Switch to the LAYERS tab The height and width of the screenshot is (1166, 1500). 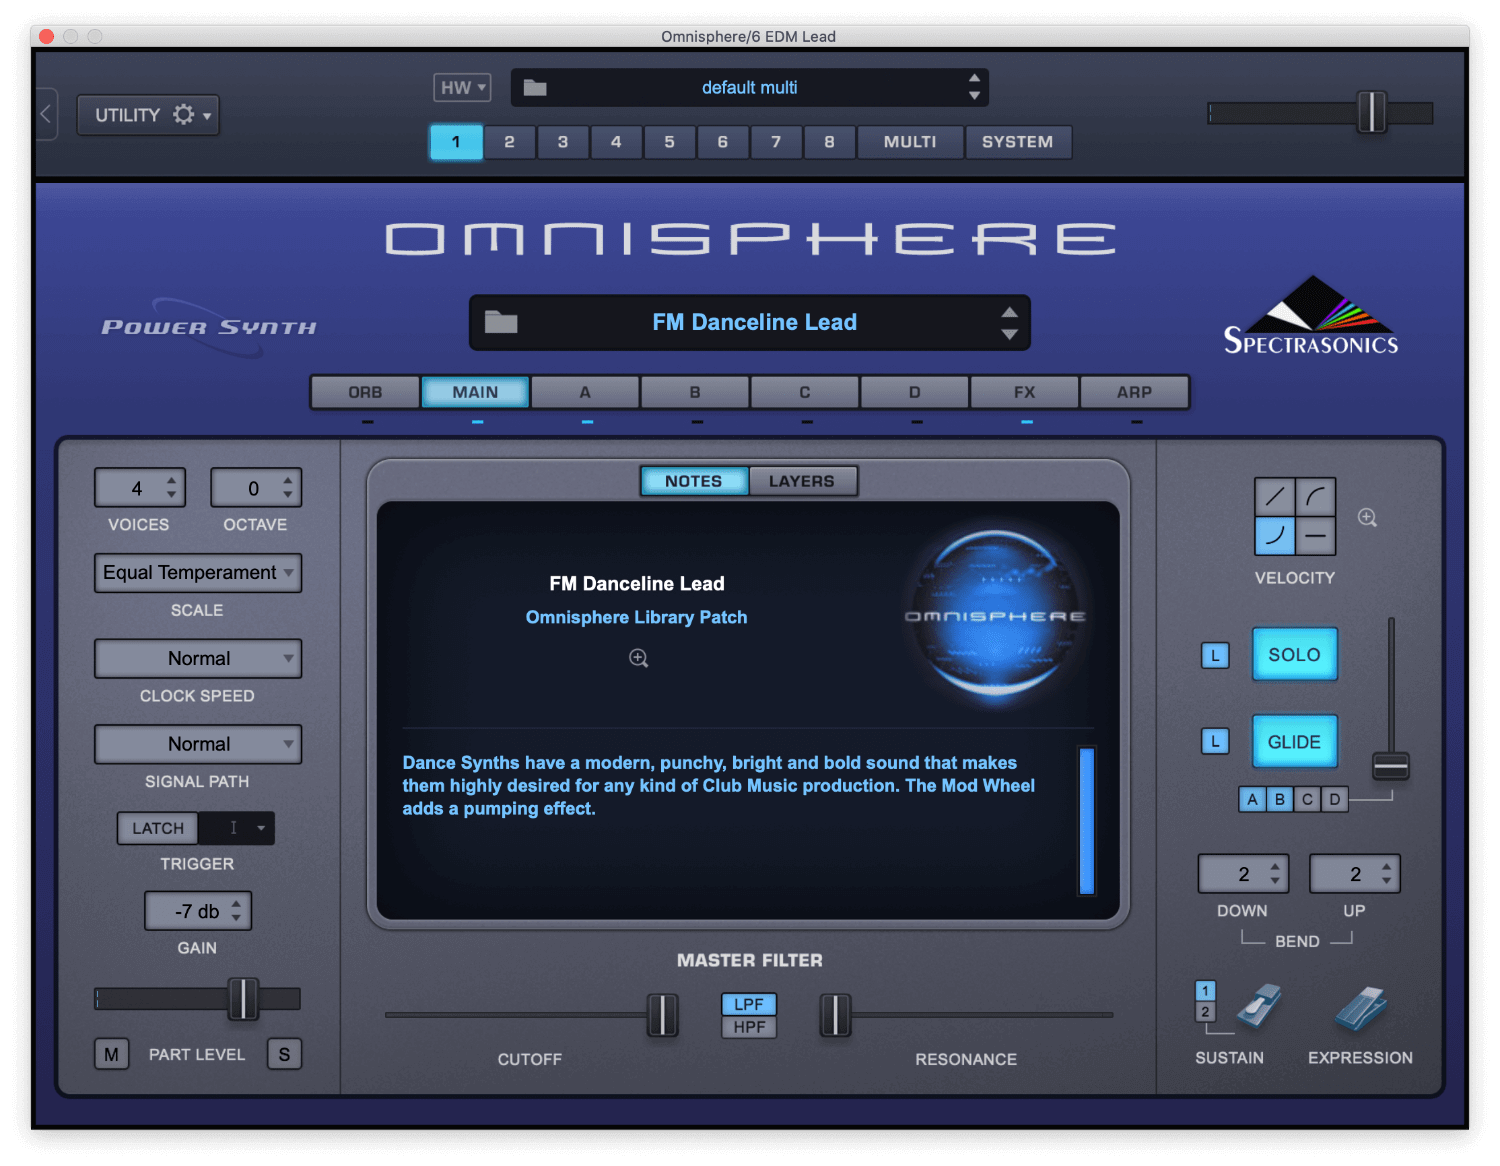tap(802, 481)
